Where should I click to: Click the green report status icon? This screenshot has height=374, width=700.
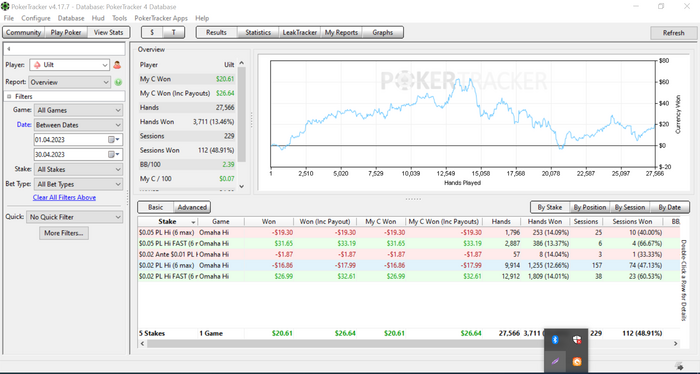point(118,82)
